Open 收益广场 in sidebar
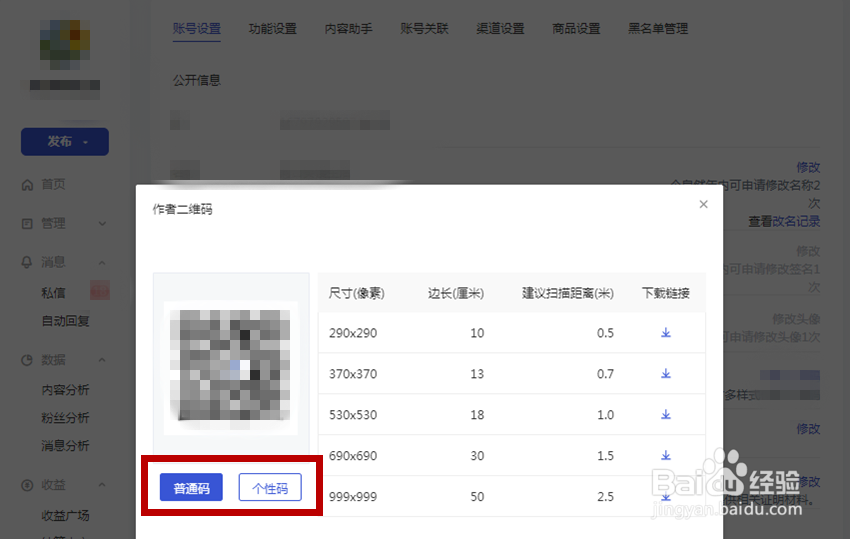This screenshot has width=850, height=539. [x=66, y=515]
